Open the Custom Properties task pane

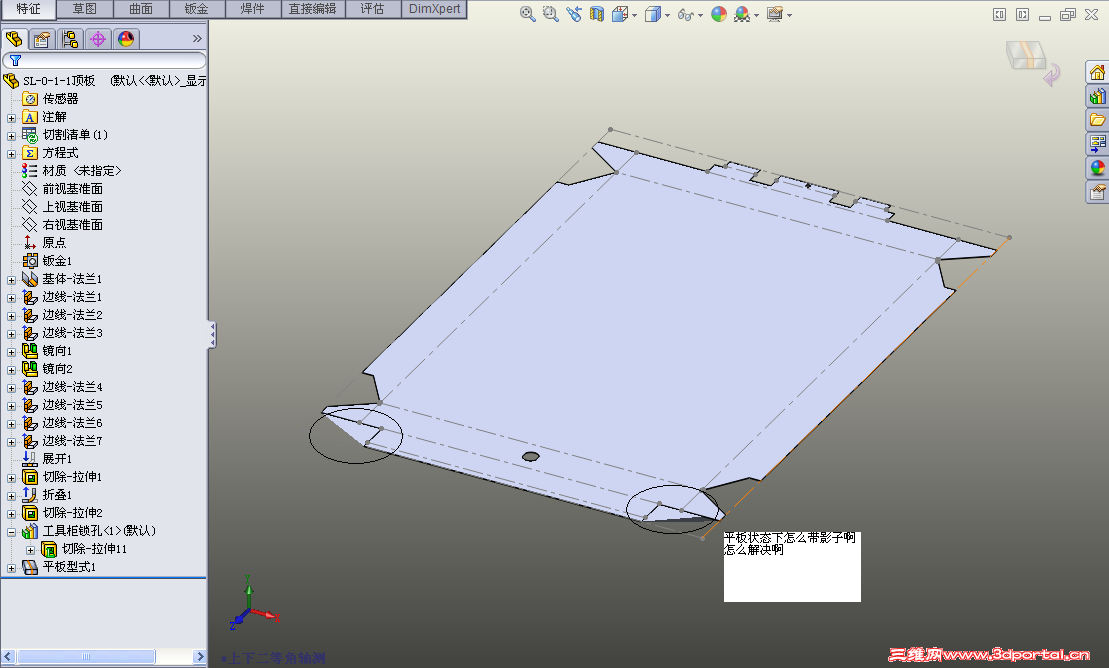(x=1097, y=192)
